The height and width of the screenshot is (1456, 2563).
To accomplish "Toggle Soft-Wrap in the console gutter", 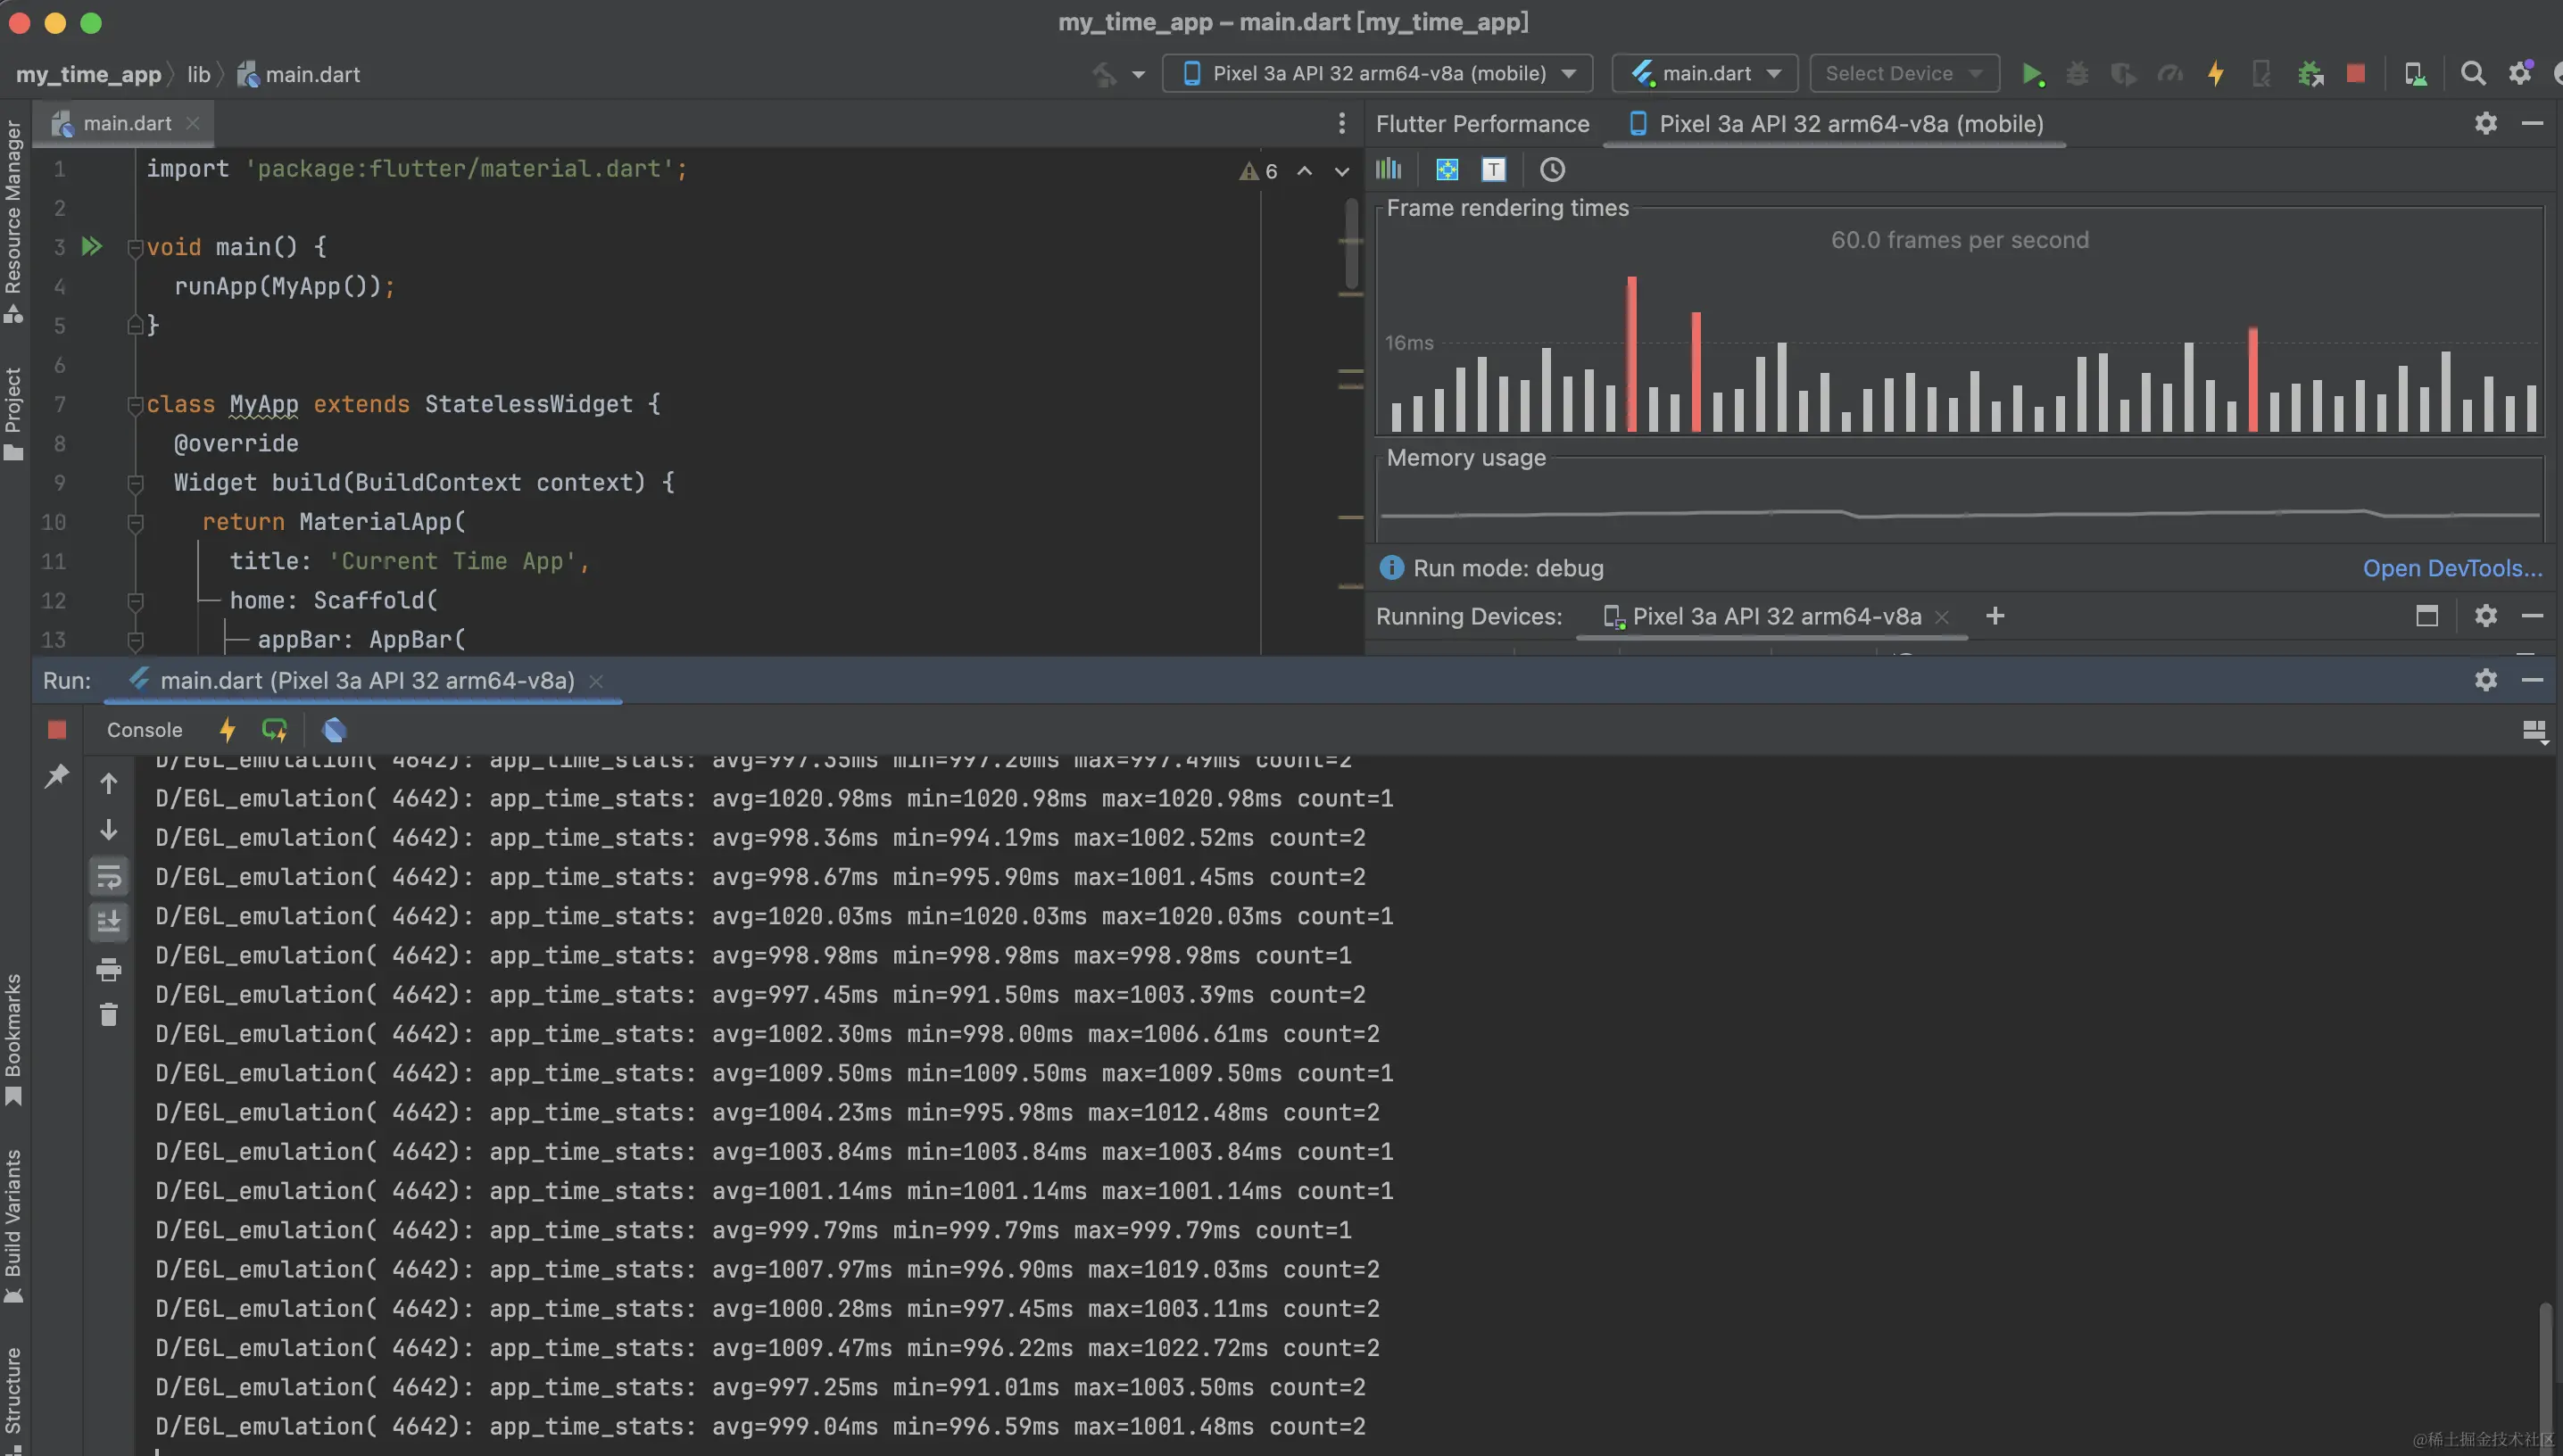I will pos(109,877).
